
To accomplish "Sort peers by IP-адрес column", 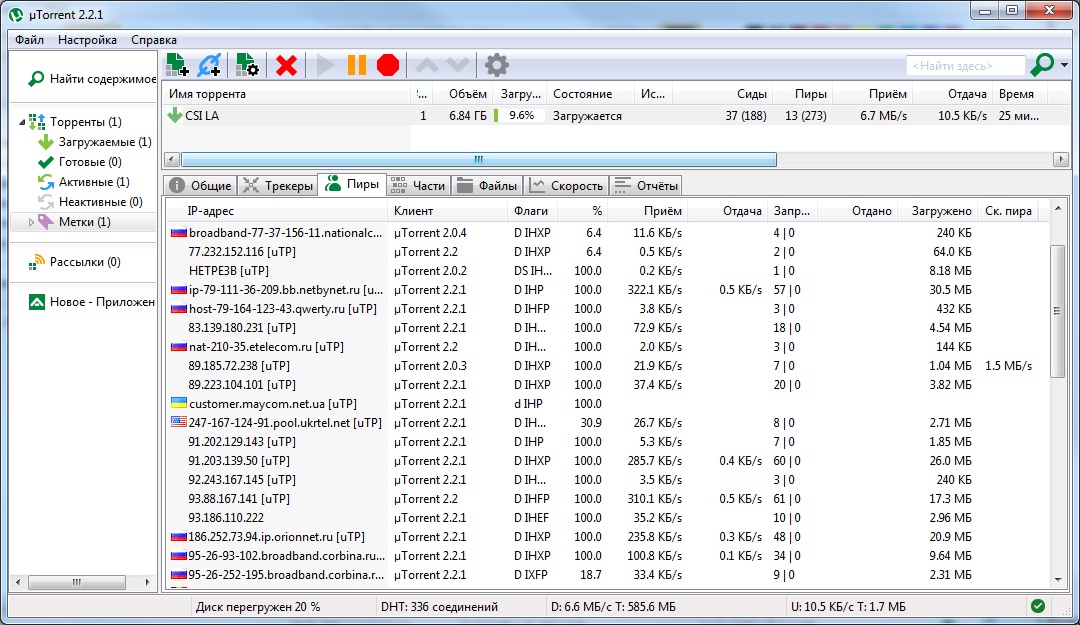I will (278, 211).
